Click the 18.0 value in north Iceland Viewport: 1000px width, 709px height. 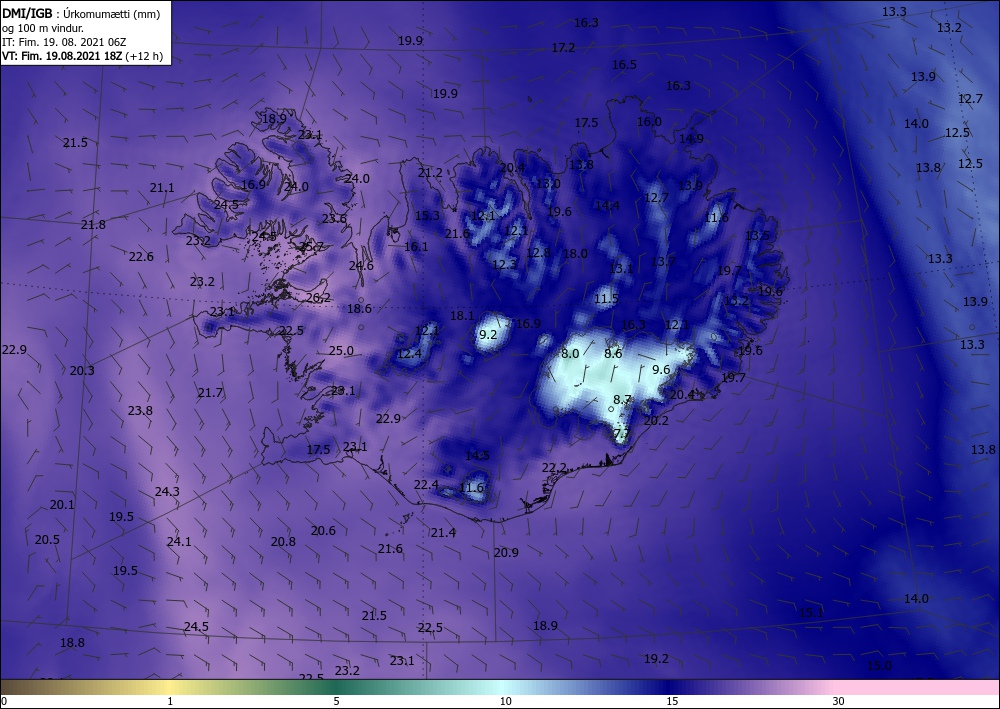575,253
